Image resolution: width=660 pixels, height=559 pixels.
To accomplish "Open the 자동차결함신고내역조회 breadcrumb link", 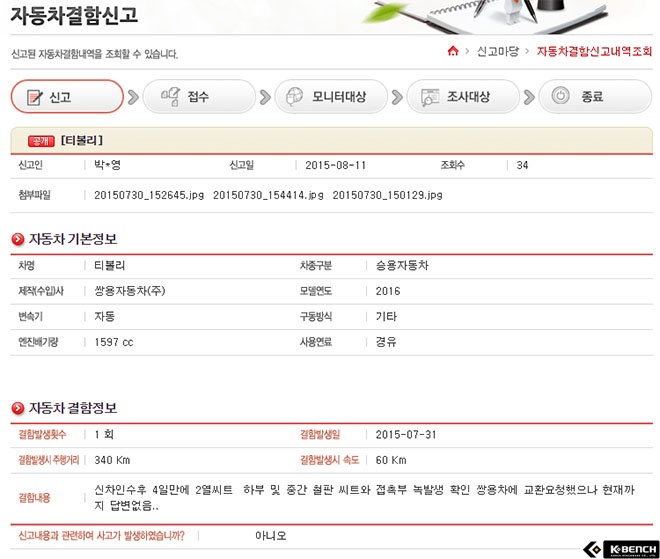I will (x=594, y=51).
